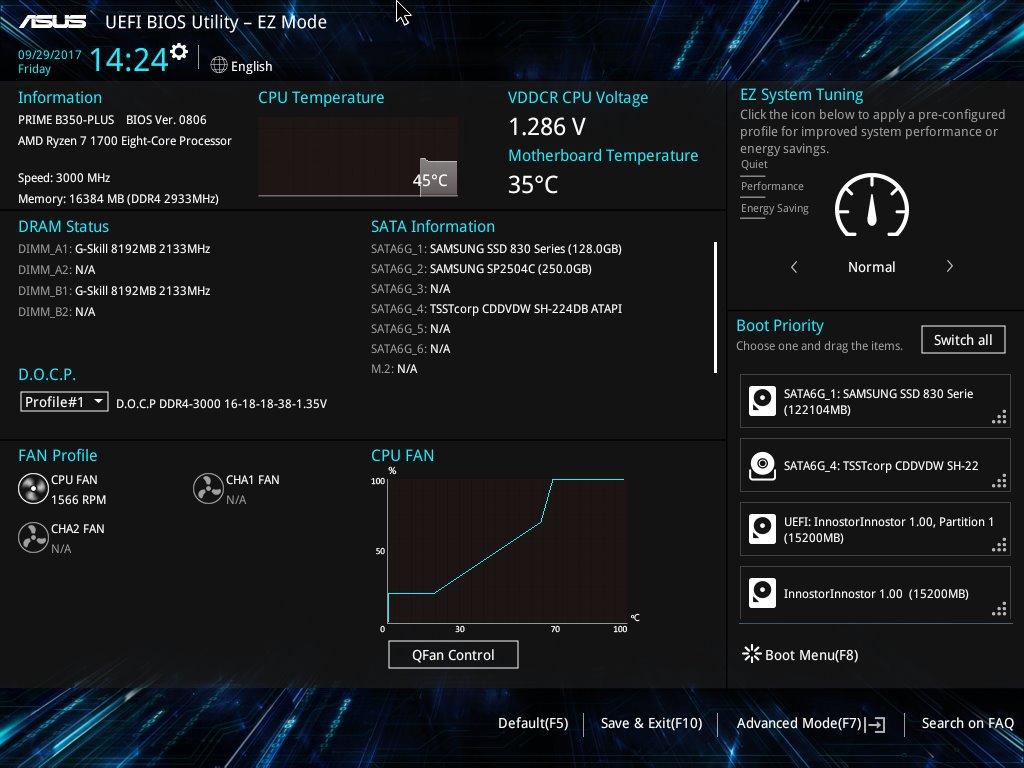Click the ASUS logo
The image size is (1024, 768).
point(53,22)
